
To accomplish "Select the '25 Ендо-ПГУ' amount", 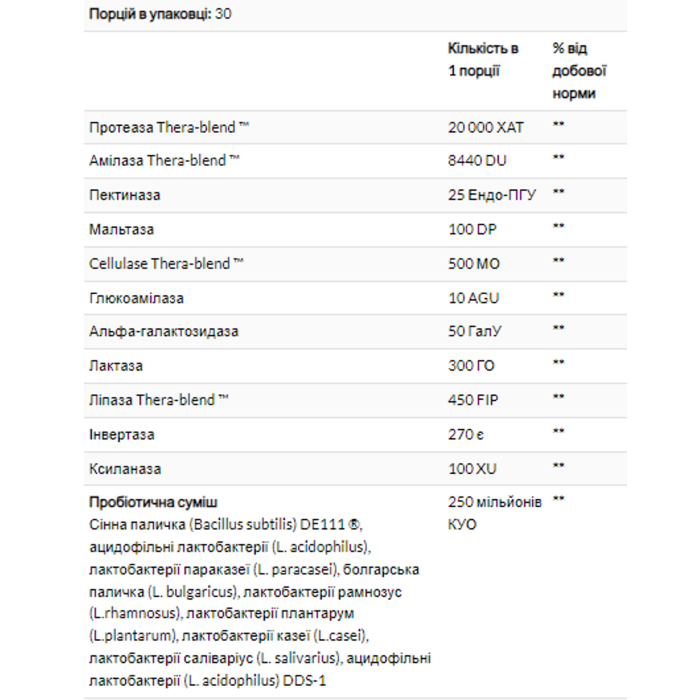I will tap(492, 195).
